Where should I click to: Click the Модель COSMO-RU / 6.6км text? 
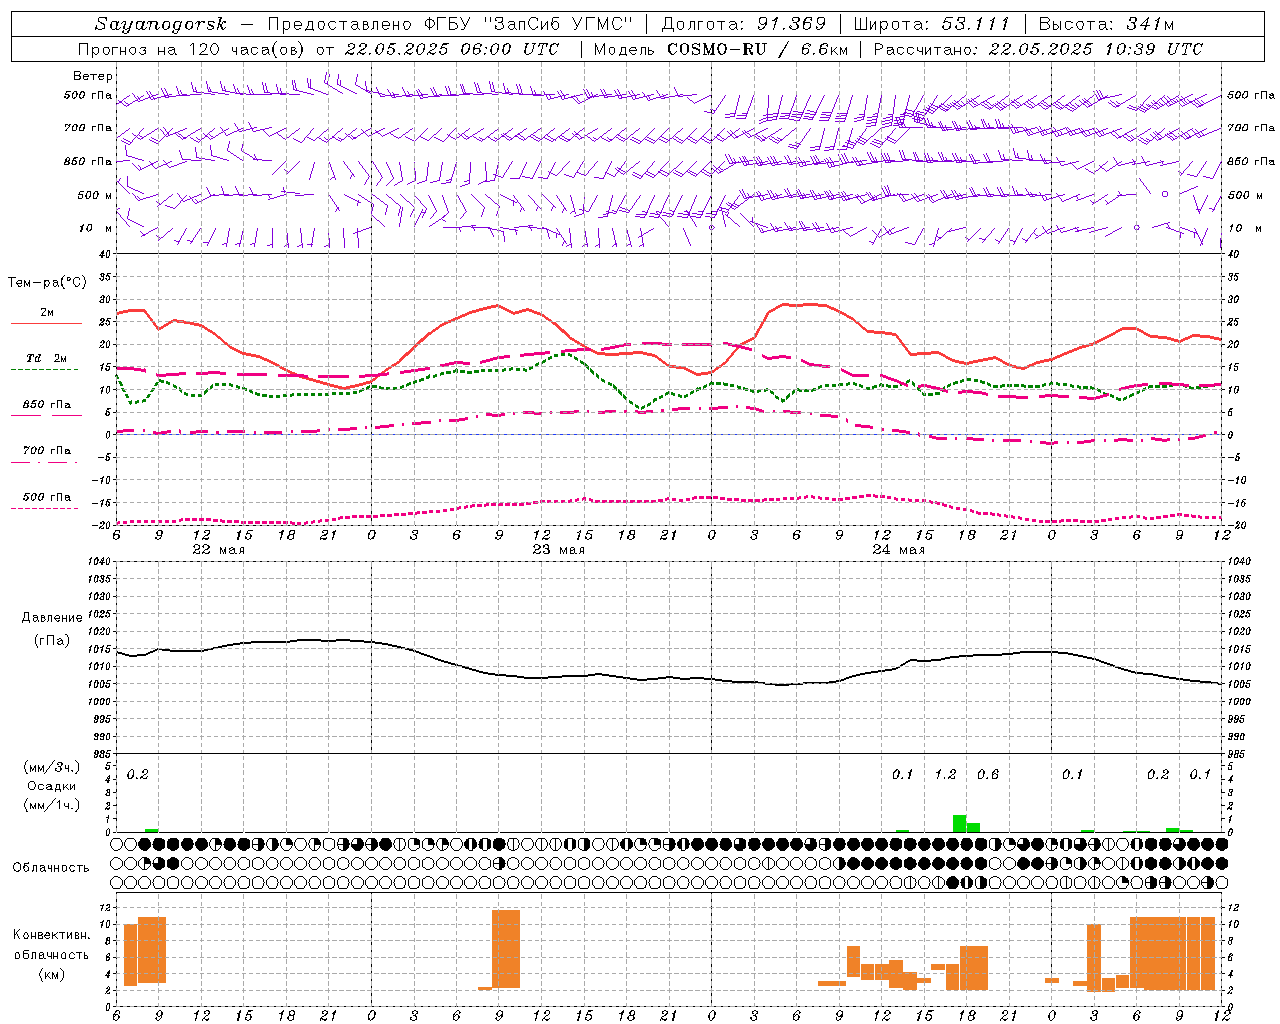721,49
